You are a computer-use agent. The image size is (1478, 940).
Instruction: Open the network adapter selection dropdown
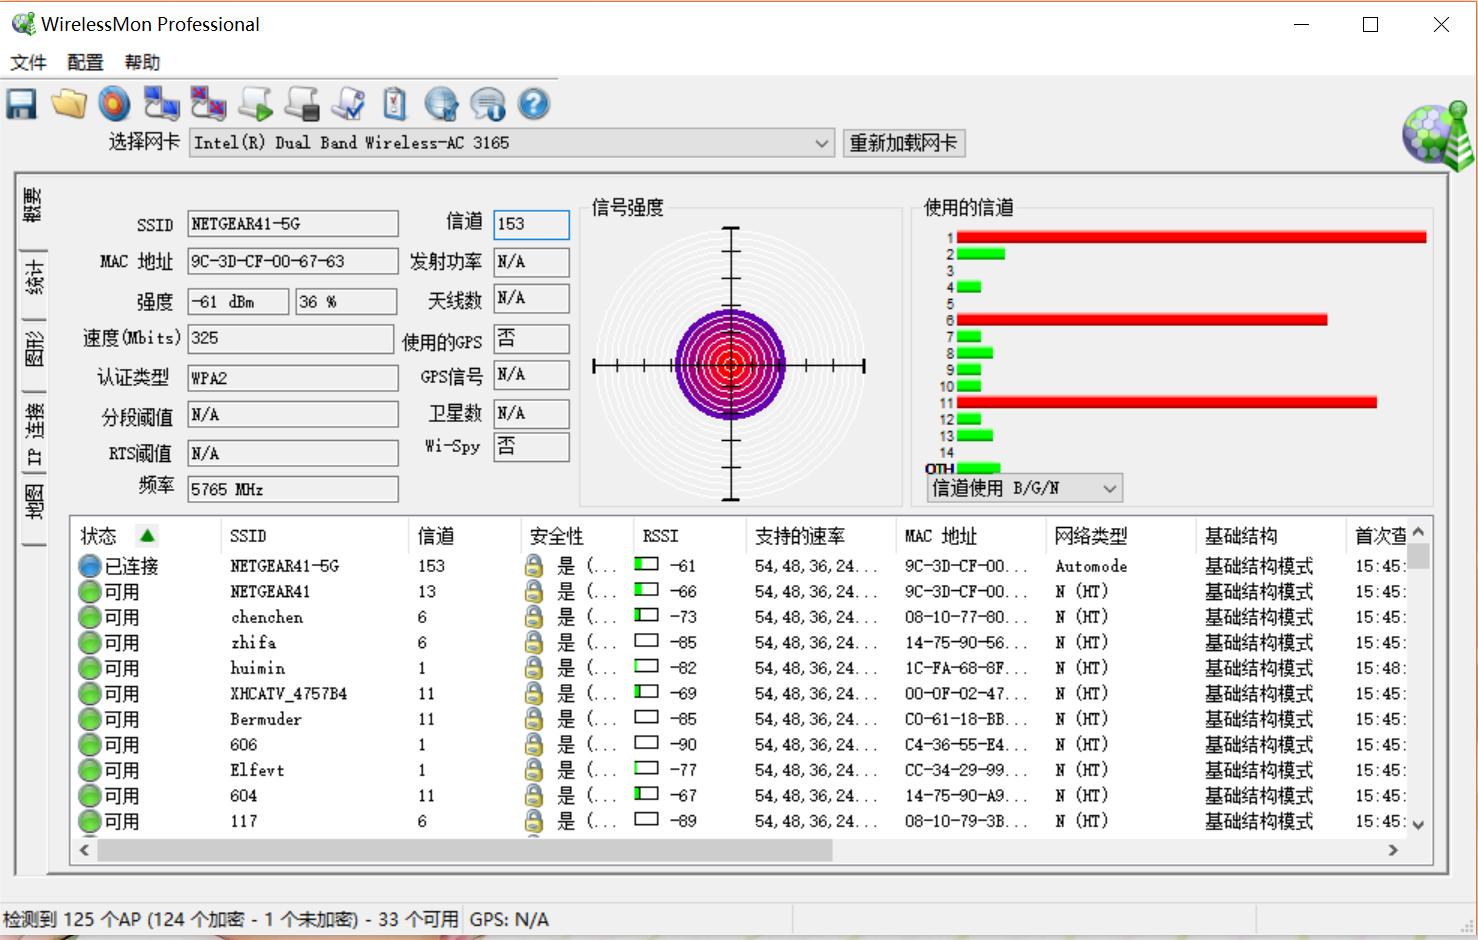pos(820,143)
